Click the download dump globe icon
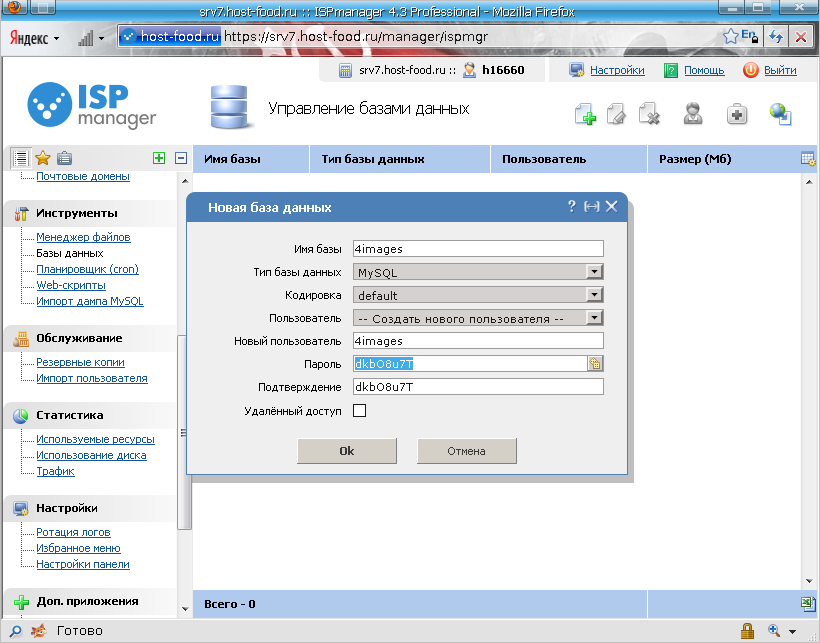The width and height of the screenshot is (820, 643). coord(781,113)
